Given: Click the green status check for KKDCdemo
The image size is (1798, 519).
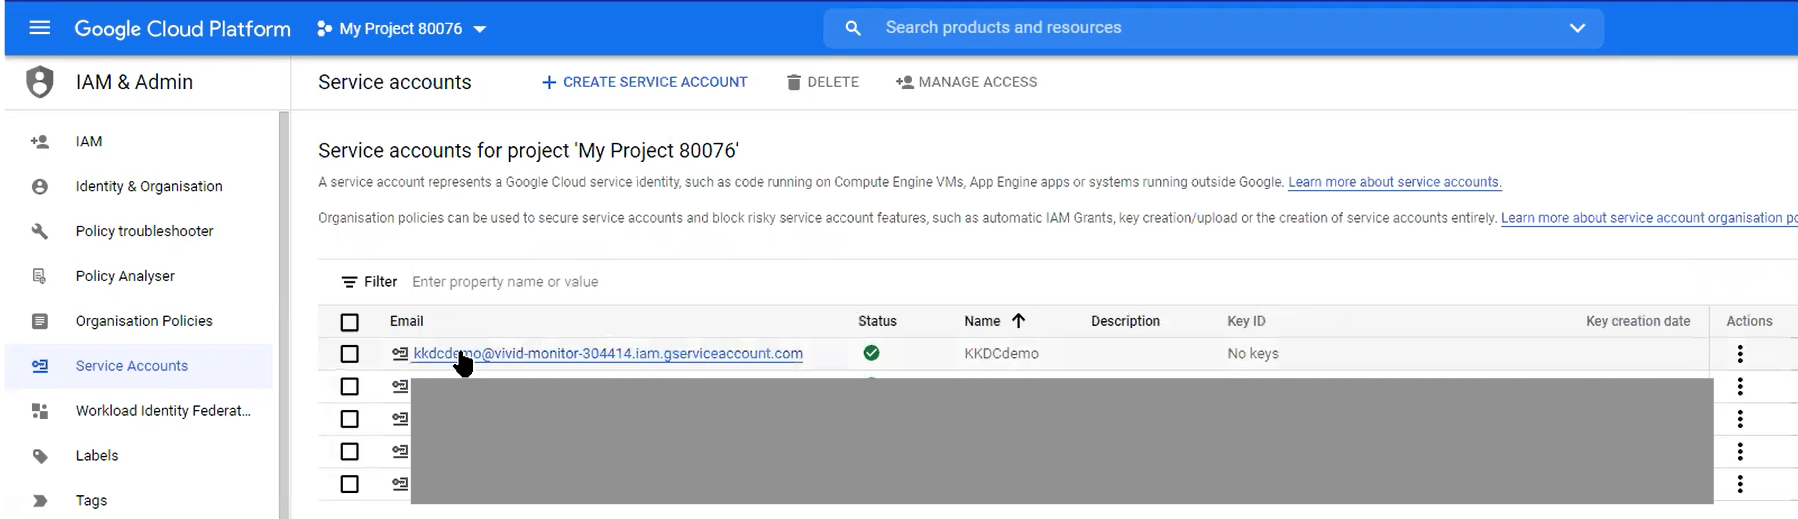Looking at the screenshot, I should tap(872, 353).
